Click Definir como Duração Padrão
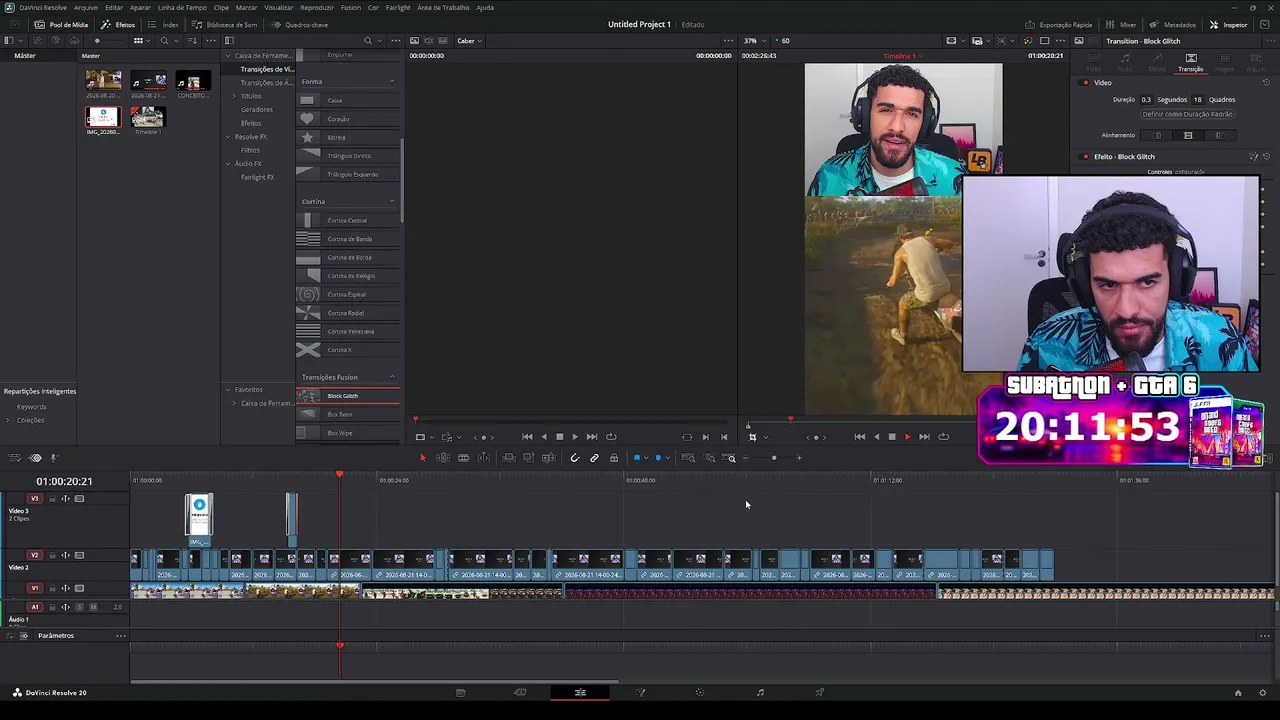Viewport: 1280px width, 720px height. pyautogui.click(x=1186, y=114)
